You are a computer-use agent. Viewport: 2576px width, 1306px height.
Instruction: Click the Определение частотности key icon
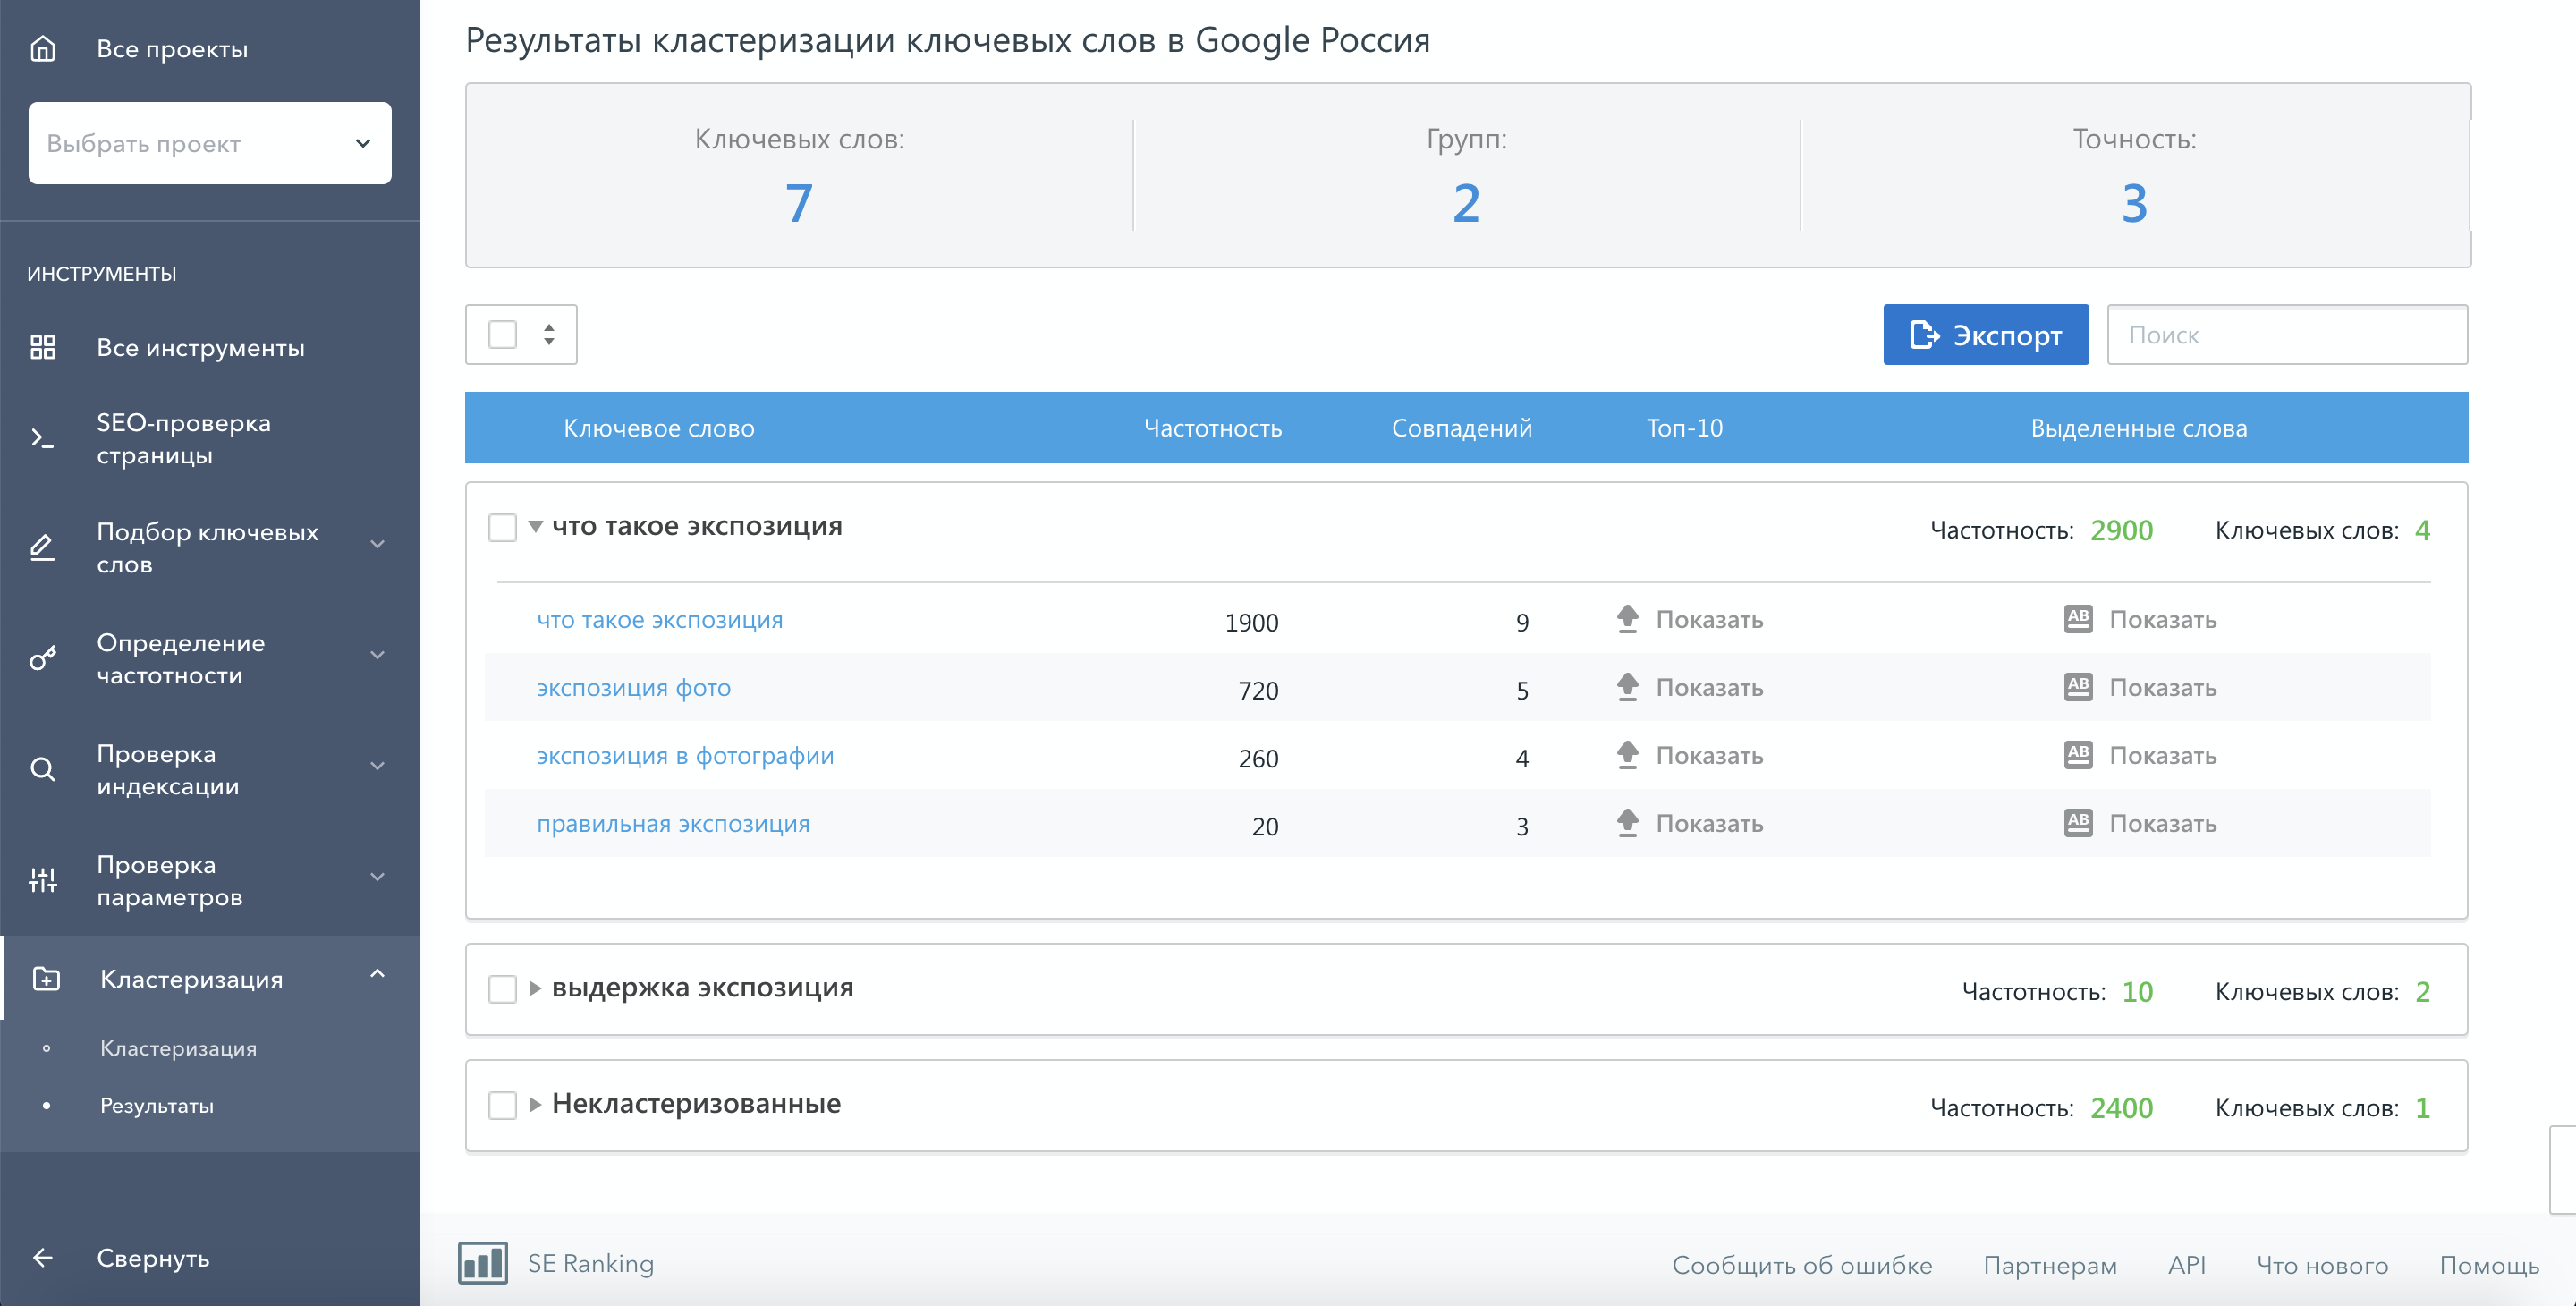coord(43,658)
